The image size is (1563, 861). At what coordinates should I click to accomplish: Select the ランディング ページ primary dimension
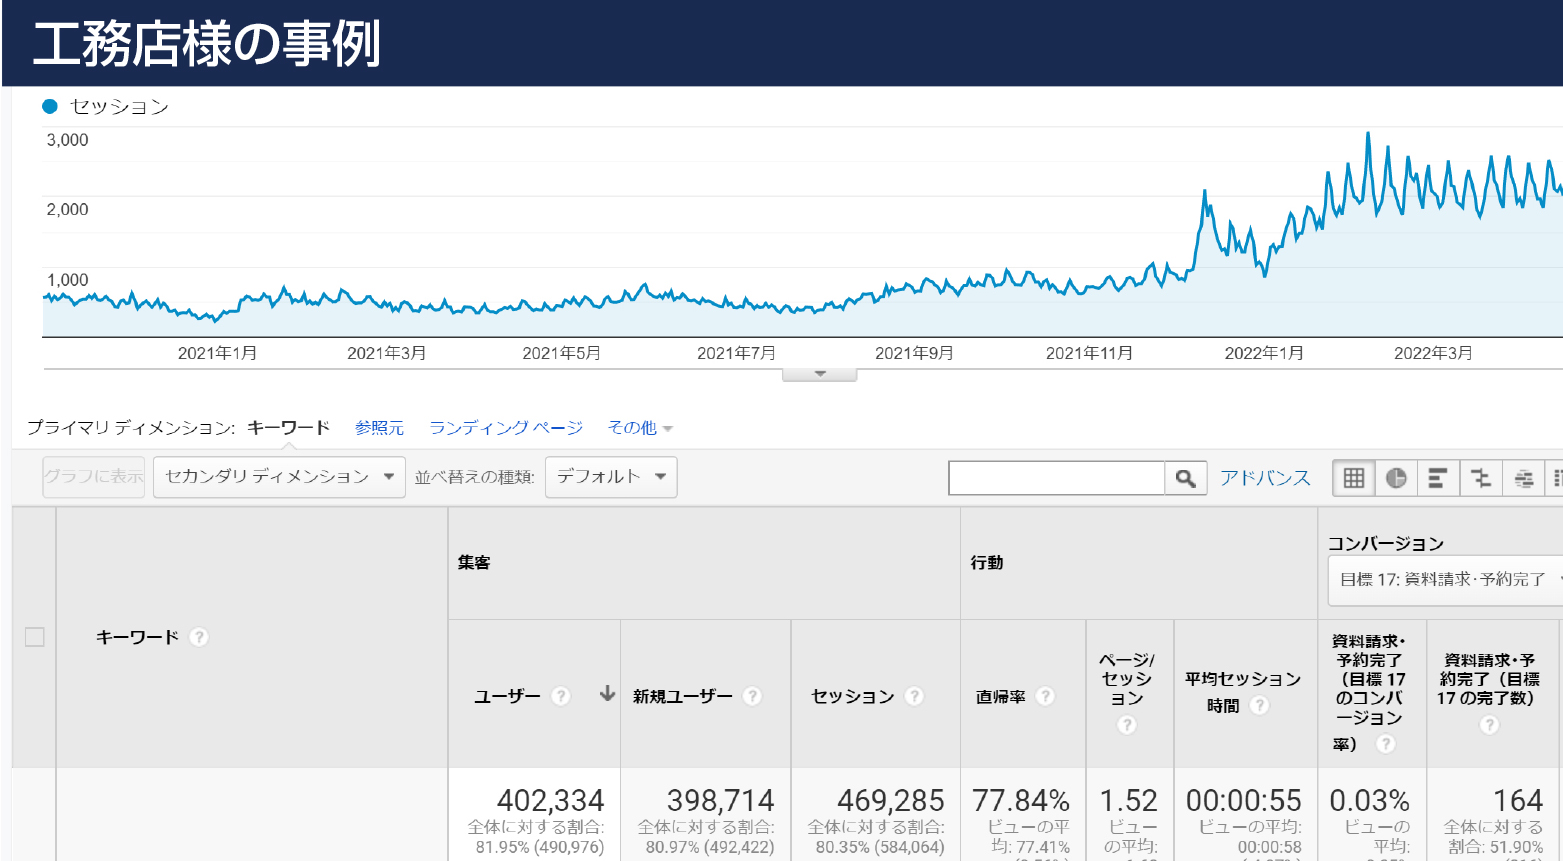506,428
